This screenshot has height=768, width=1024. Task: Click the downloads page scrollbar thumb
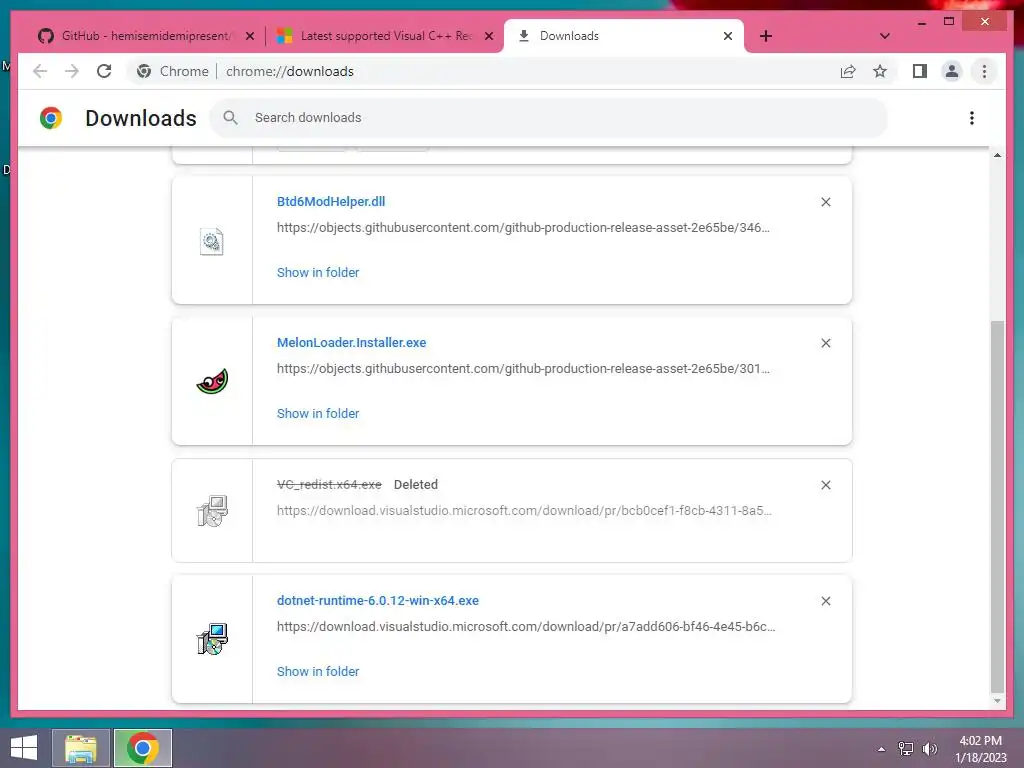(997, 506)
